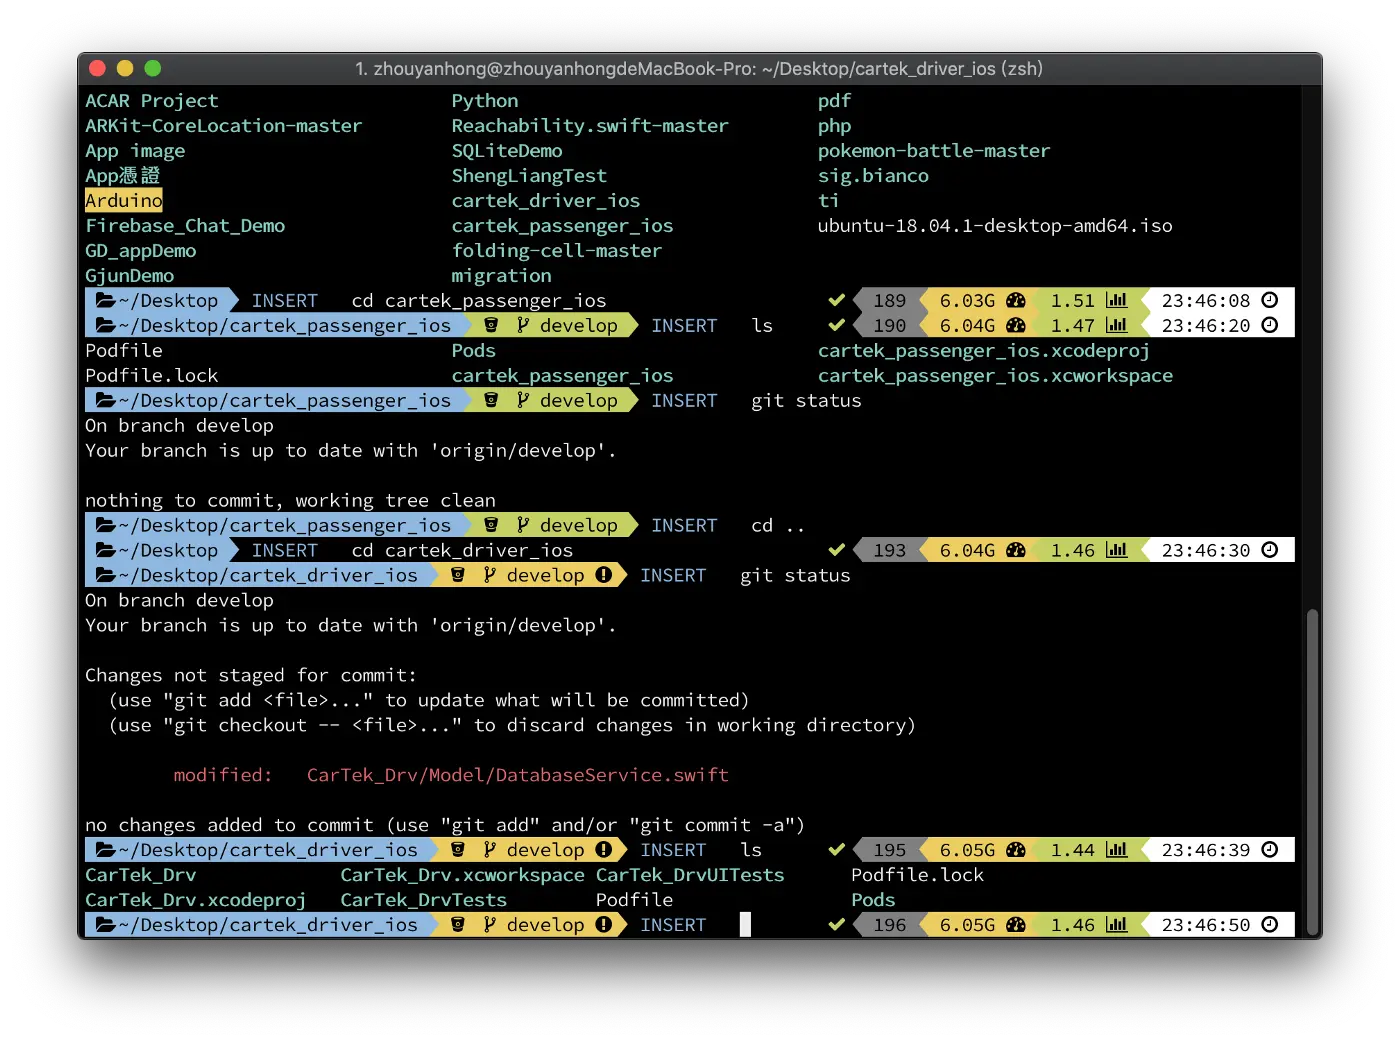Click the bitbucket icon on the 'cd ..' prompt
1400x1042 pixels.
[x=491, y=525]
